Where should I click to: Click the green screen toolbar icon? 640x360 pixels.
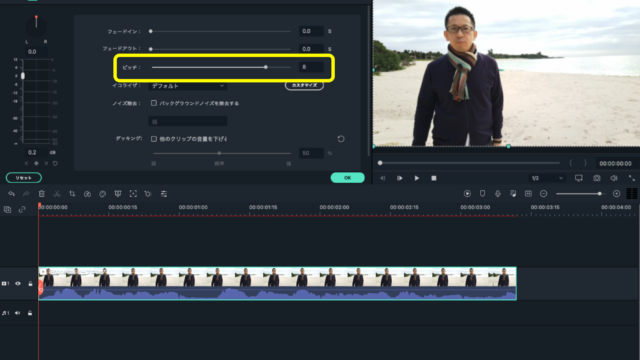(118, 194)
